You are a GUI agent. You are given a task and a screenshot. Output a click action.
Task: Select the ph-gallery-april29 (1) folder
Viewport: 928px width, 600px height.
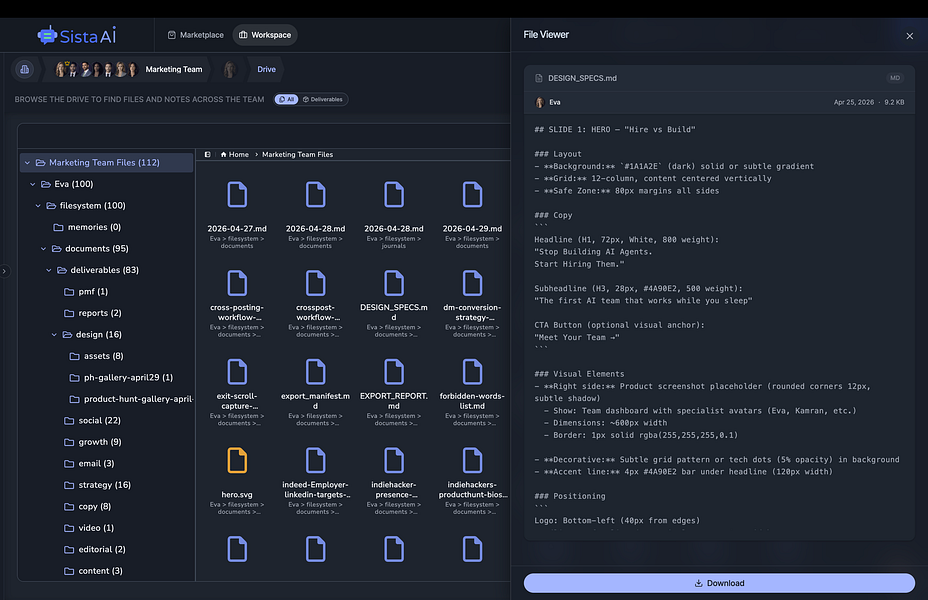[x=121, y=377]
